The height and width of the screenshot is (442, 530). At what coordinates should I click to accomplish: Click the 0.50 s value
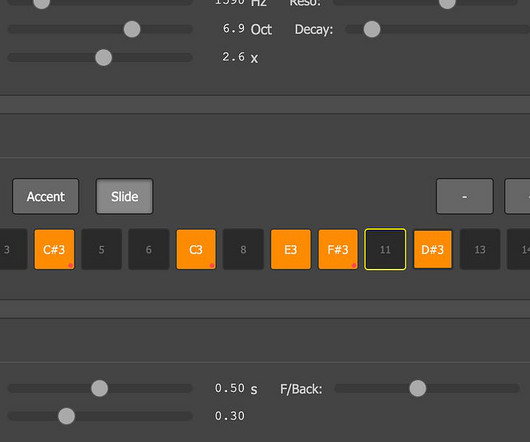[236, 389]
